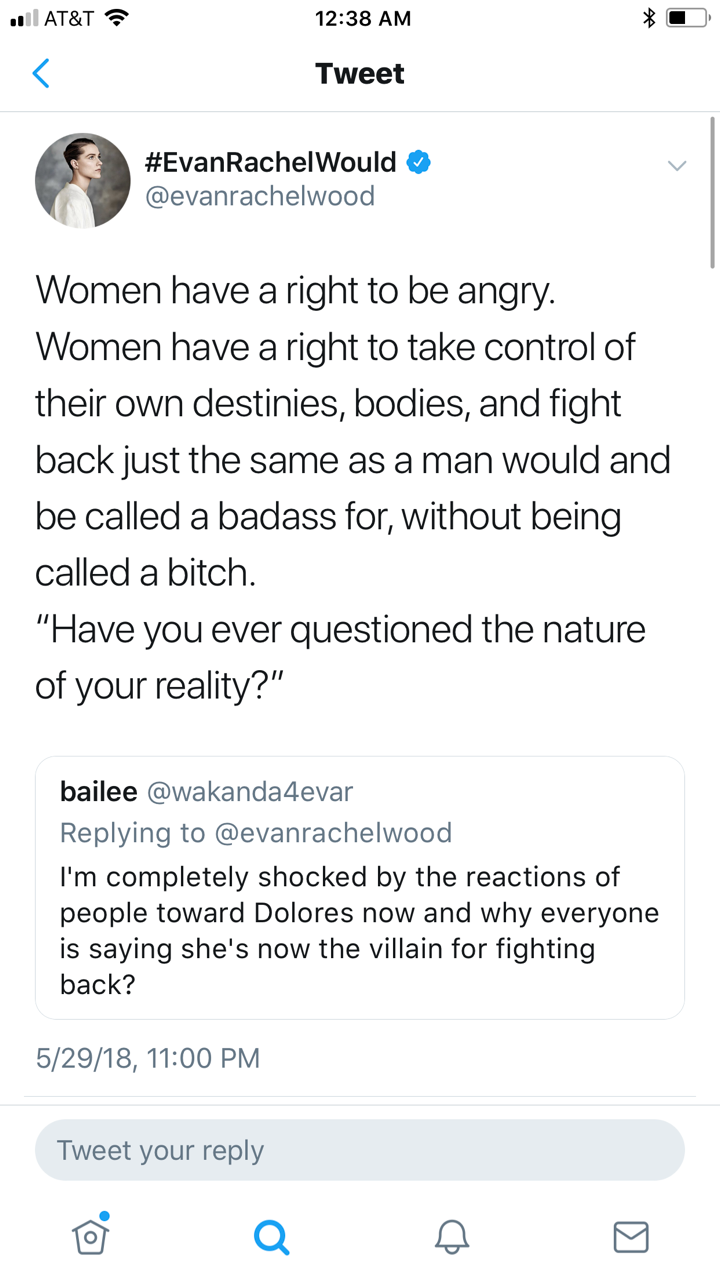The width and height of the screenshot is (720, 1280).
Task: Tap the blue verified badge
Action: (419, 162)
